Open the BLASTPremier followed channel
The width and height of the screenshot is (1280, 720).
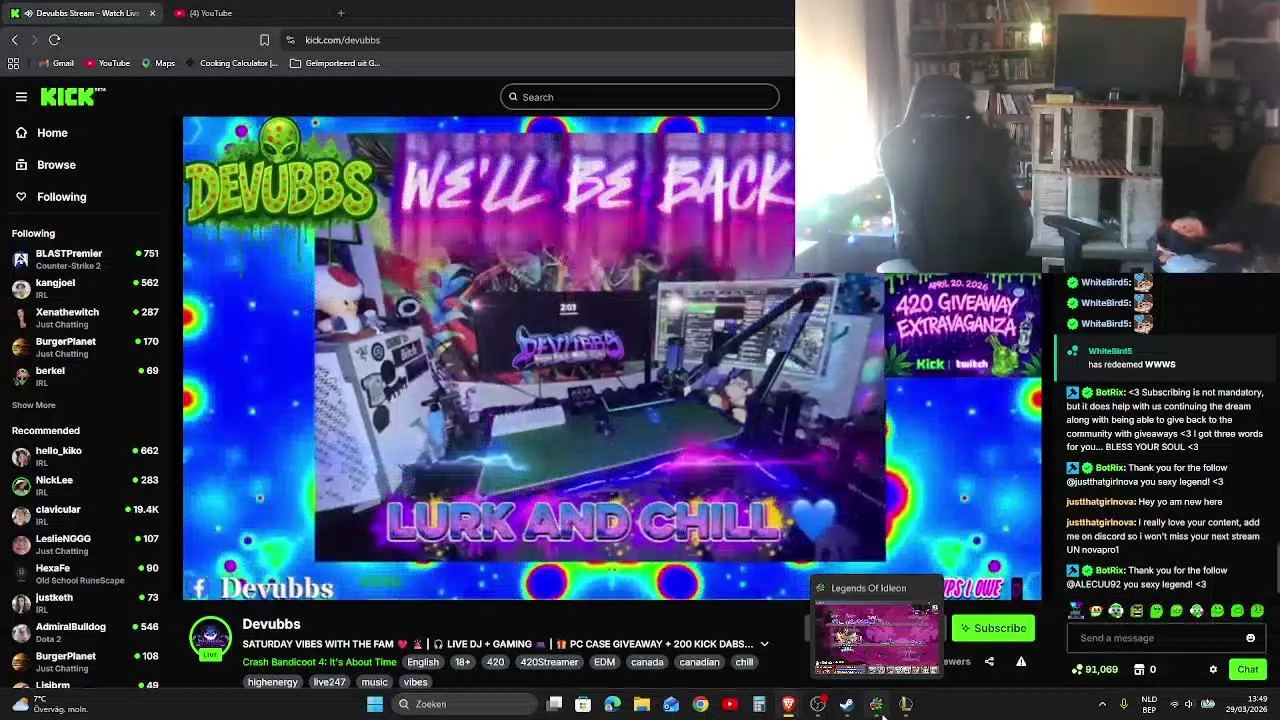[85, 259]
